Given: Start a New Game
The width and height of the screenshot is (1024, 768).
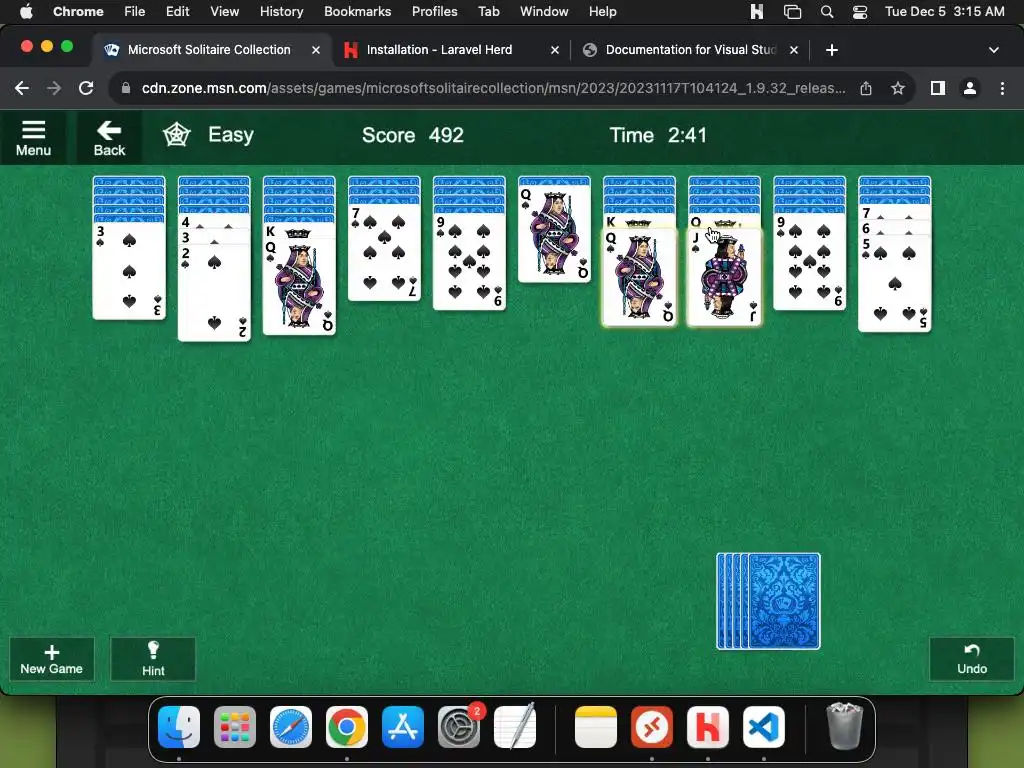Looking at the screenshot, I should pos(52,659).
